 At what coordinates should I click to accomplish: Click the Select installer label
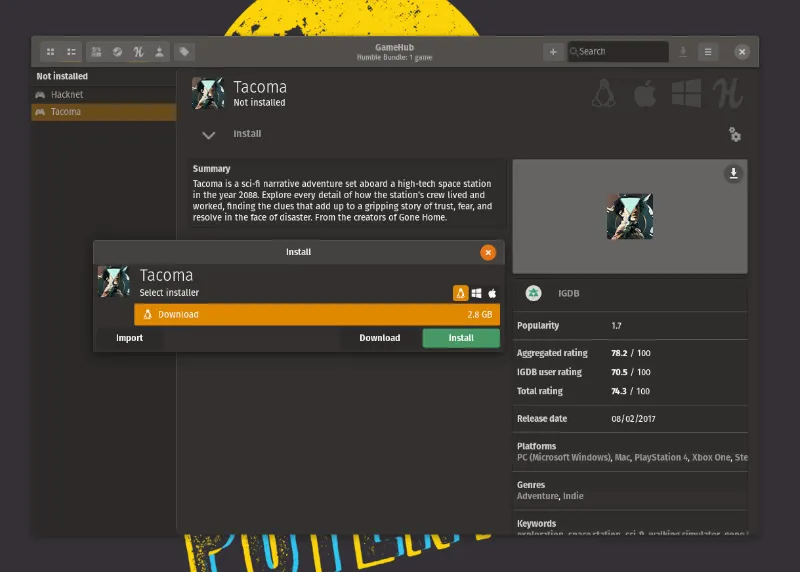coord(169,292)
